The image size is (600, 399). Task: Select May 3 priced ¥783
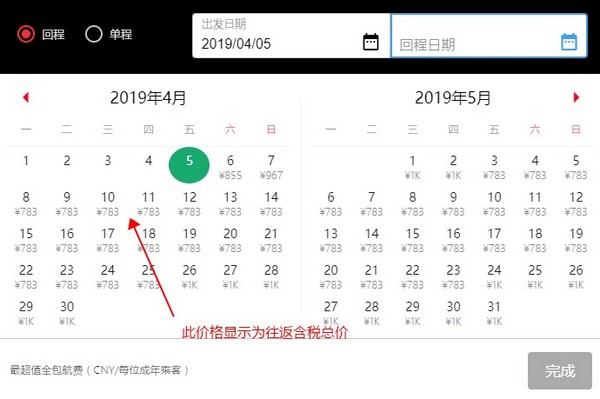494,167
